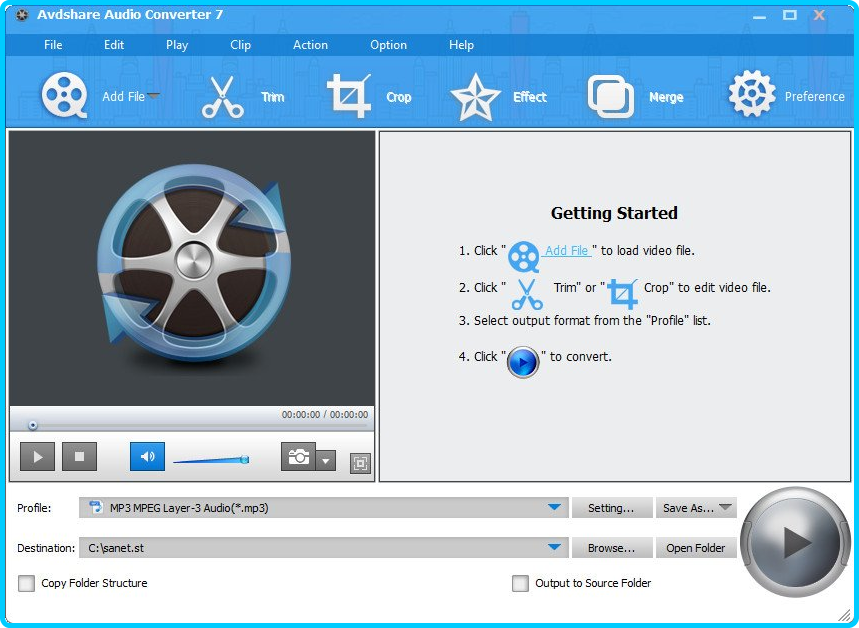
Task: Close the Avdshare Audio Converter window
Action: click(819, 15)
